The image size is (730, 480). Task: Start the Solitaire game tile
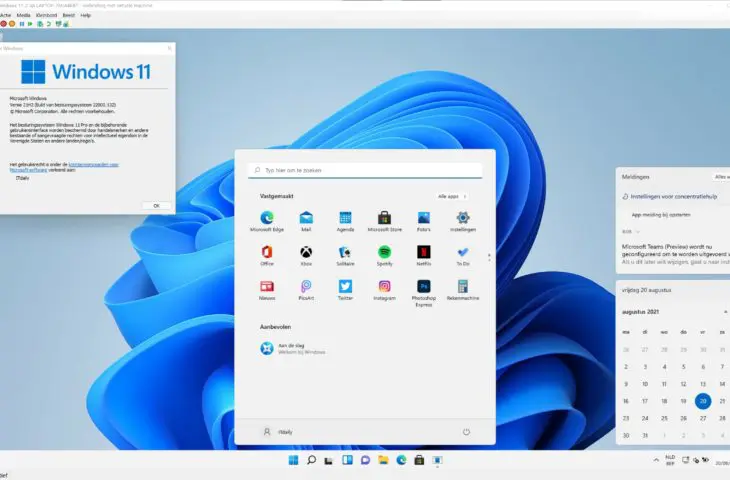click(x=345, y=255)
